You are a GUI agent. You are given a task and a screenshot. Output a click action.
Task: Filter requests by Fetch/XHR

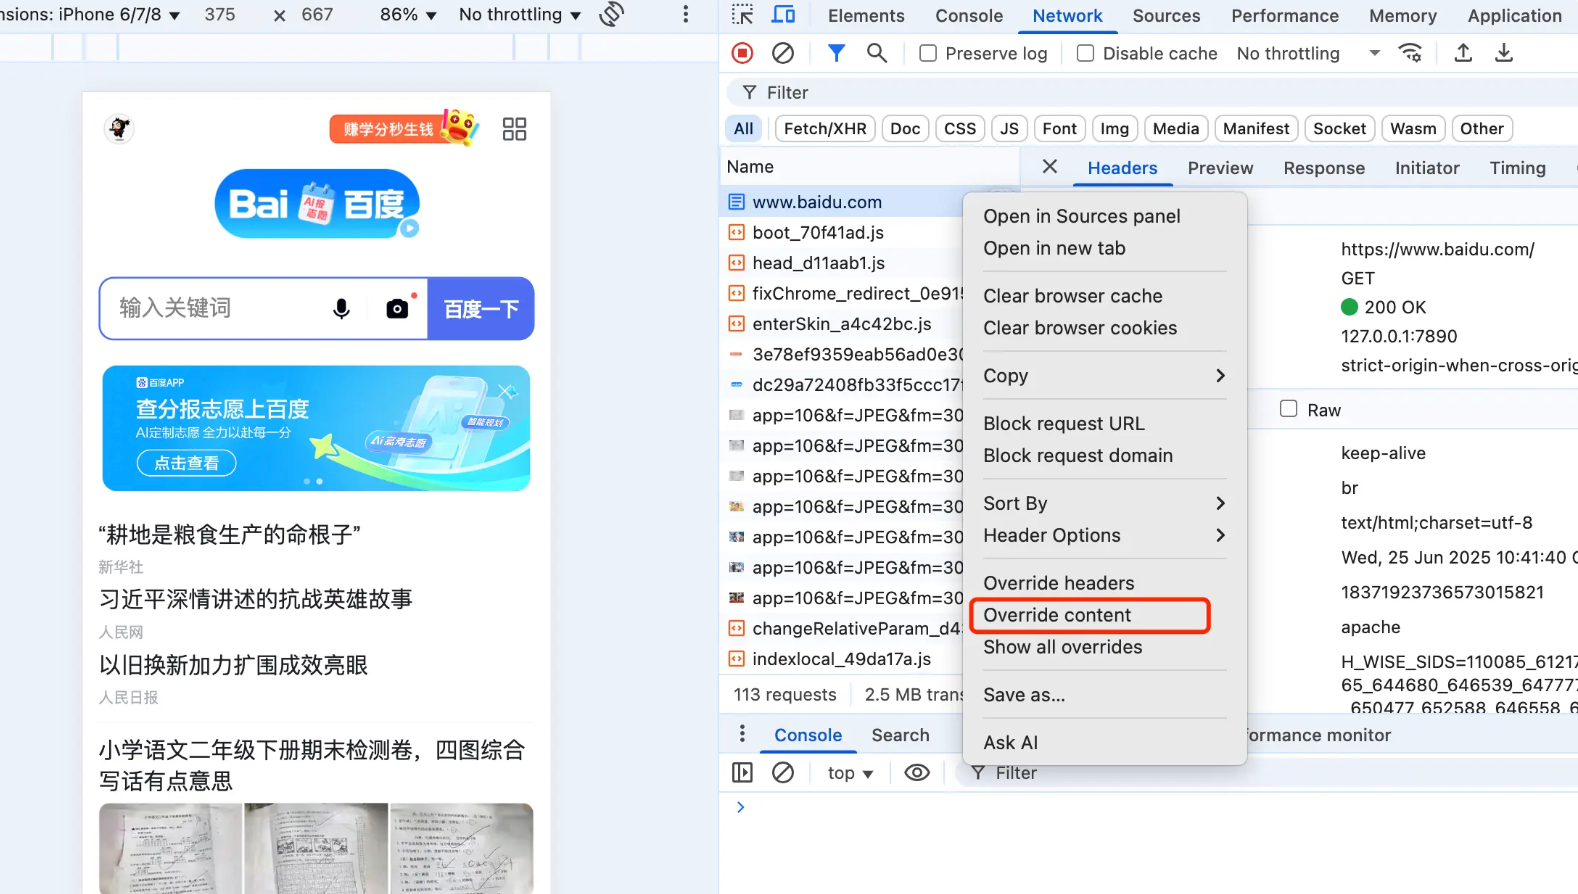coord(825,128)
